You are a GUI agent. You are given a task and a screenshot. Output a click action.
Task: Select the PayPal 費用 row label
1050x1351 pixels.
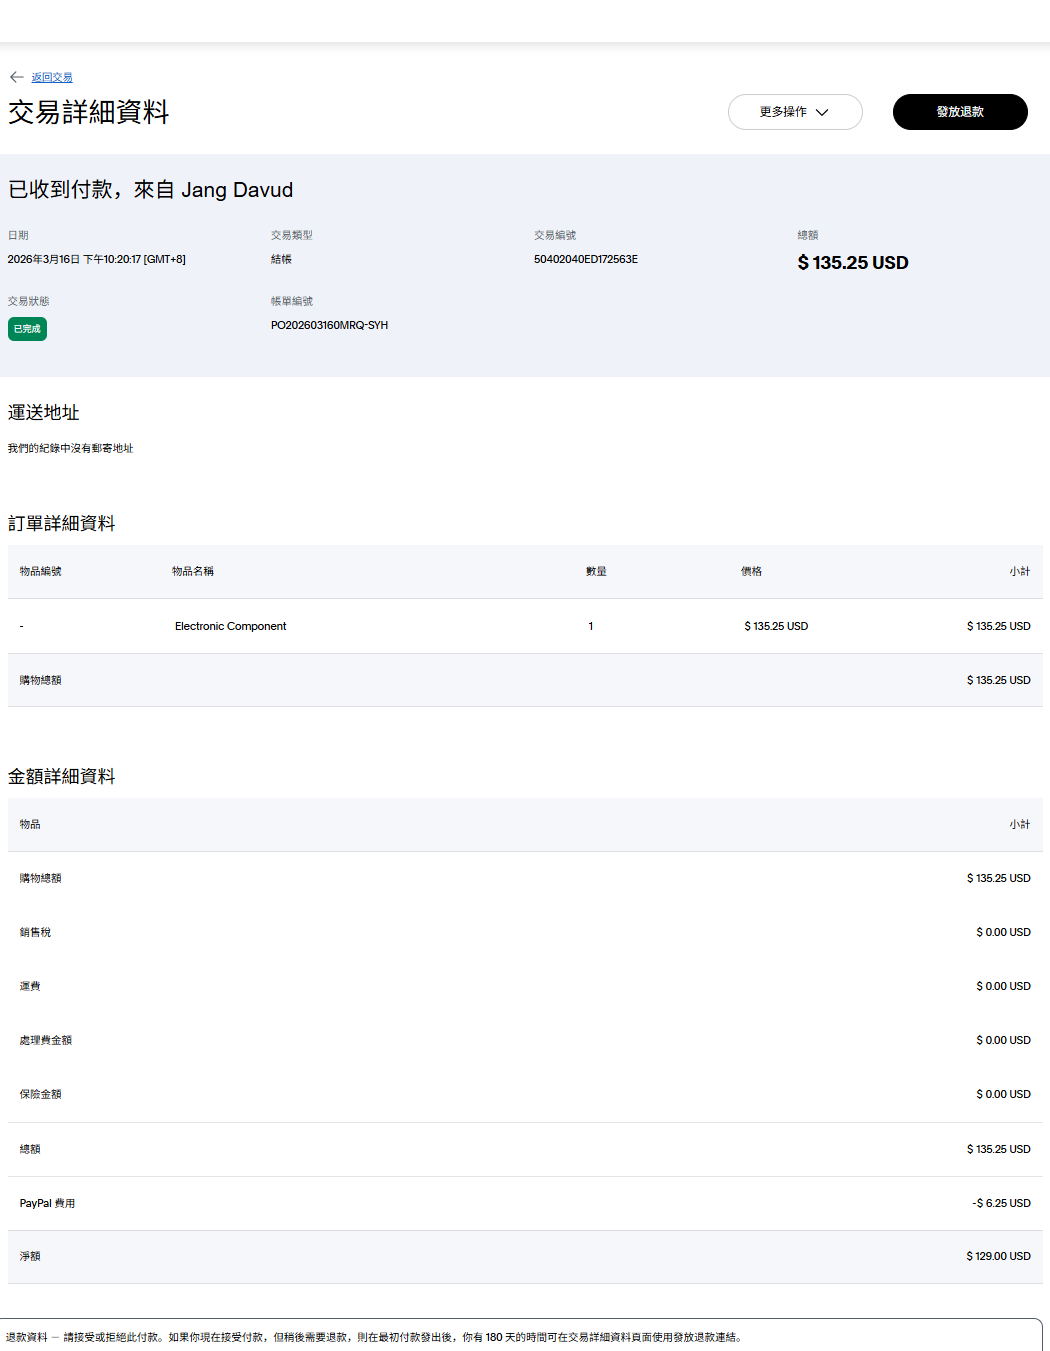click(47, 1203)
